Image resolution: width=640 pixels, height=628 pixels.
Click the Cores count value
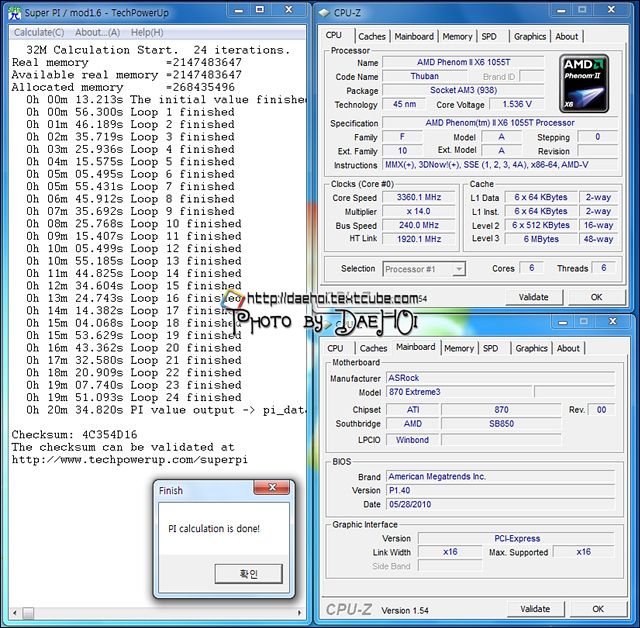coord(531,268)
